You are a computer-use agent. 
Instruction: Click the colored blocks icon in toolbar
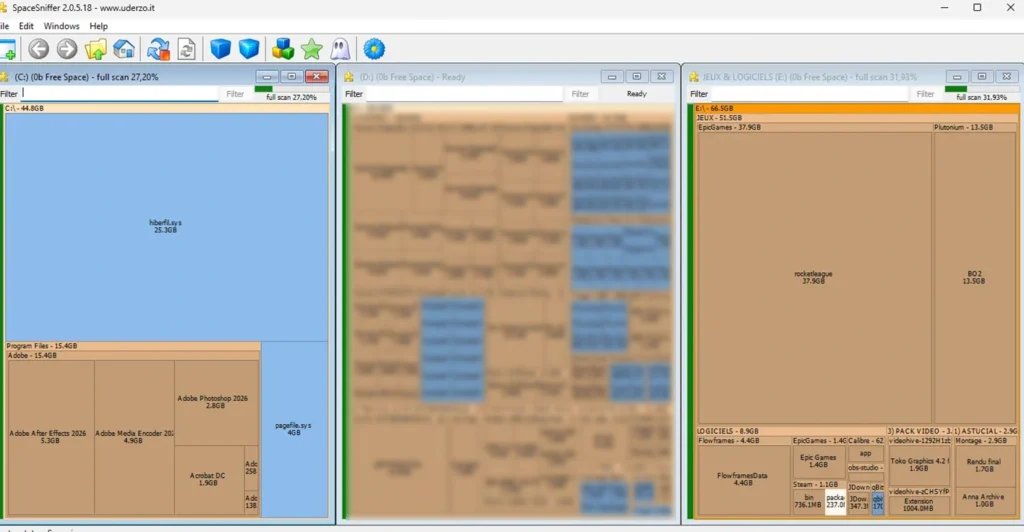[x=283, y=49]
